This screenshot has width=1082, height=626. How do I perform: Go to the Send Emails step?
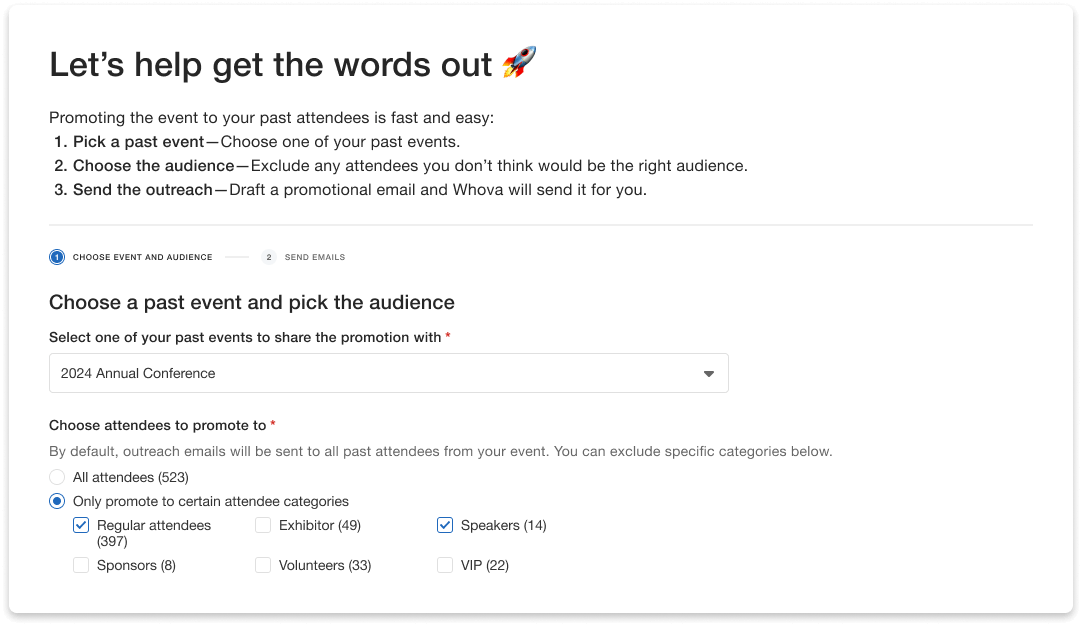tap(314, 257)
